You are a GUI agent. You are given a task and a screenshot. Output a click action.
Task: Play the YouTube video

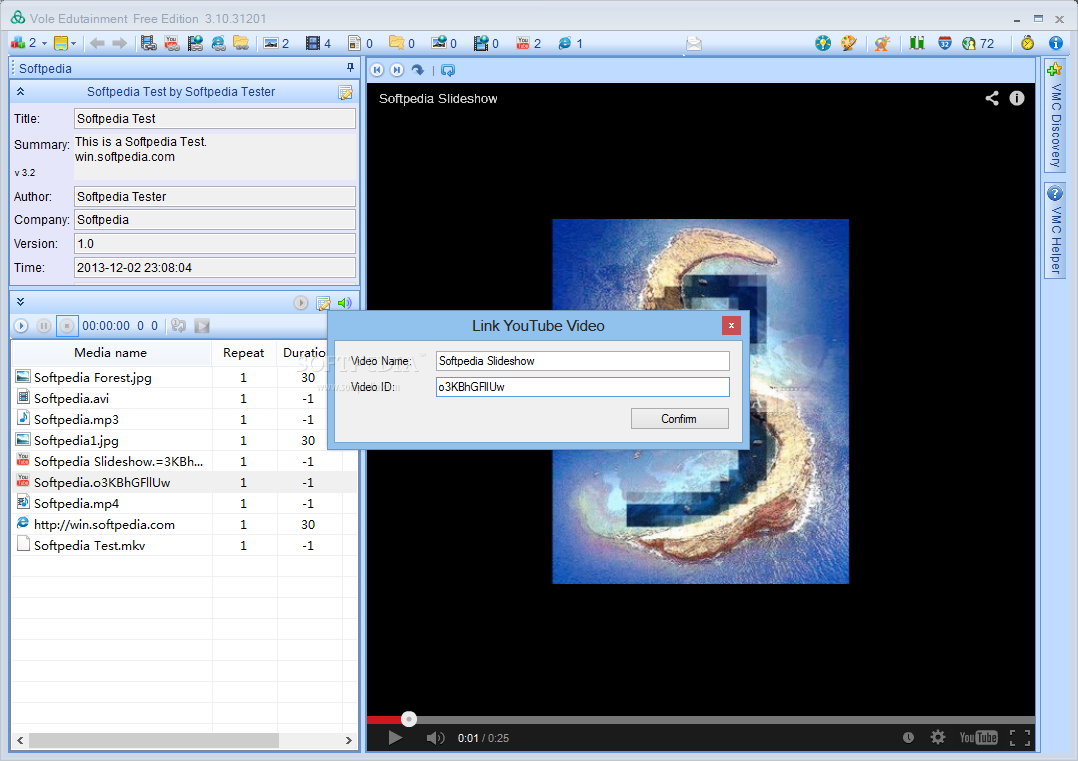pyautogui.click(x=395, y=738)
